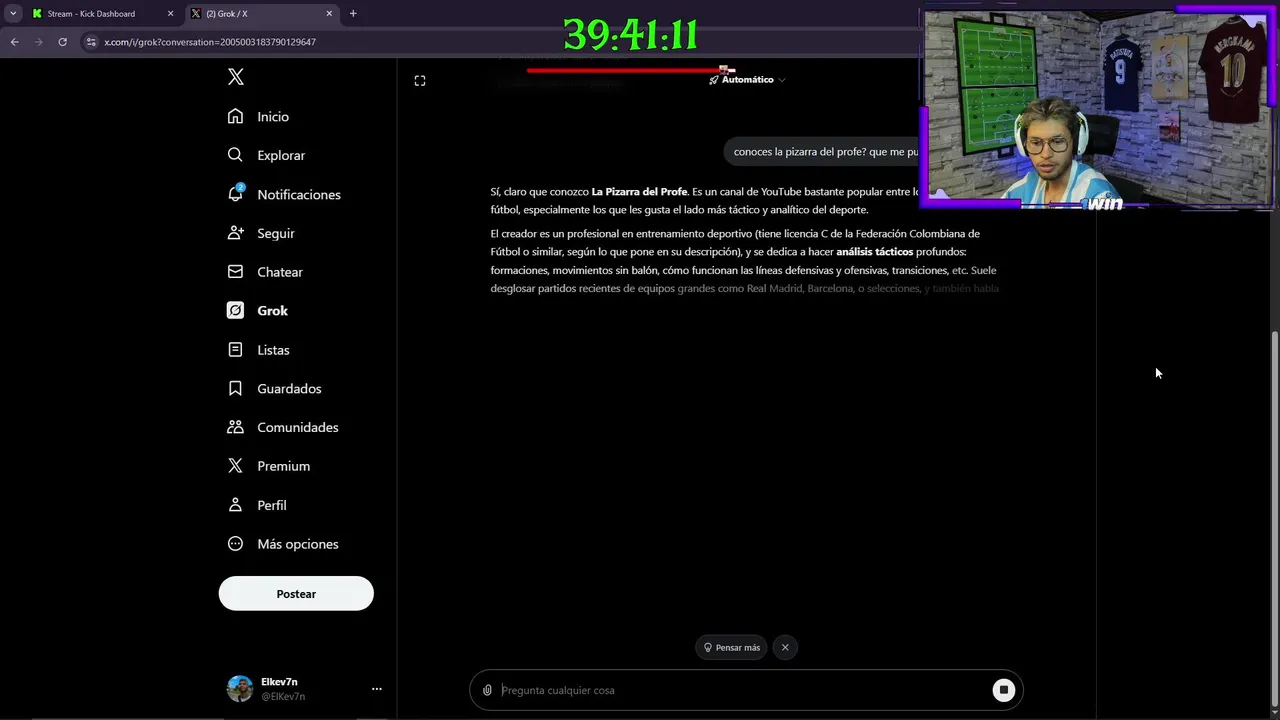Click the user message bubble about pizarra

click(x=825, y=152)
